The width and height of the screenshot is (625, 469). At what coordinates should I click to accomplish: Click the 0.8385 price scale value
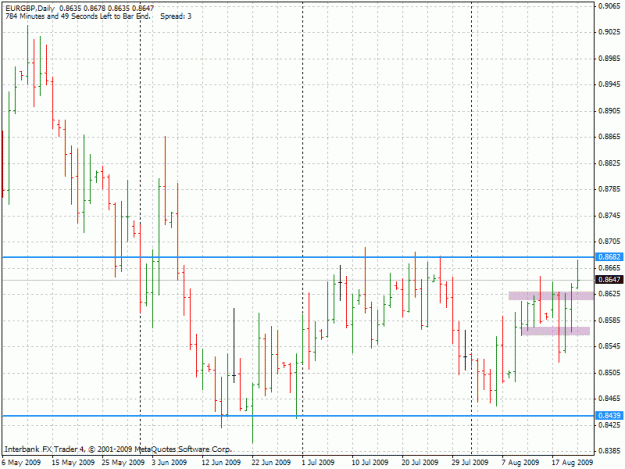(x=610, y=451)
